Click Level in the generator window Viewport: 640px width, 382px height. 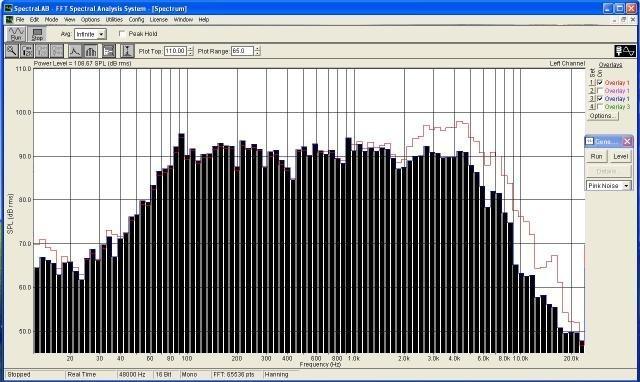[x=620, y=156]
